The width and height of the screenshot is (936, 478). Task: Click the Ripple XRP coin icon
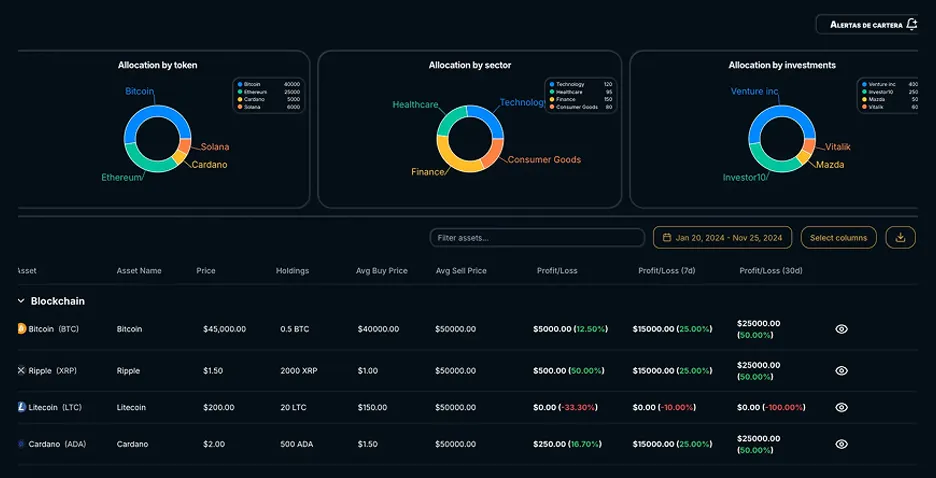coord(21,371)
